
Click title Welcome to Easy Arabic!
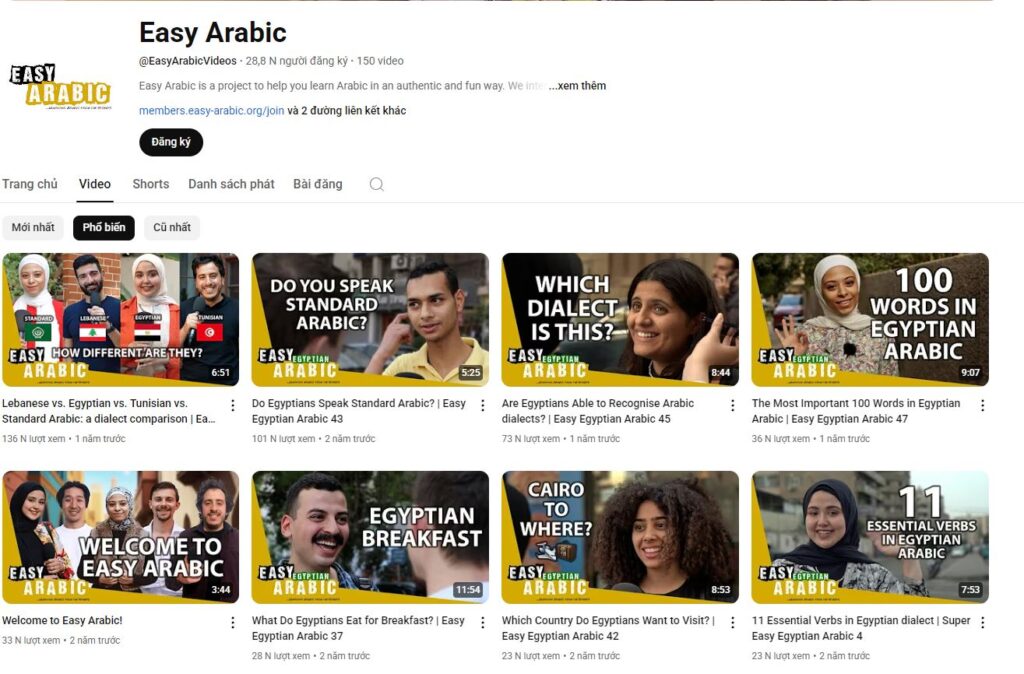coord(62,620)
